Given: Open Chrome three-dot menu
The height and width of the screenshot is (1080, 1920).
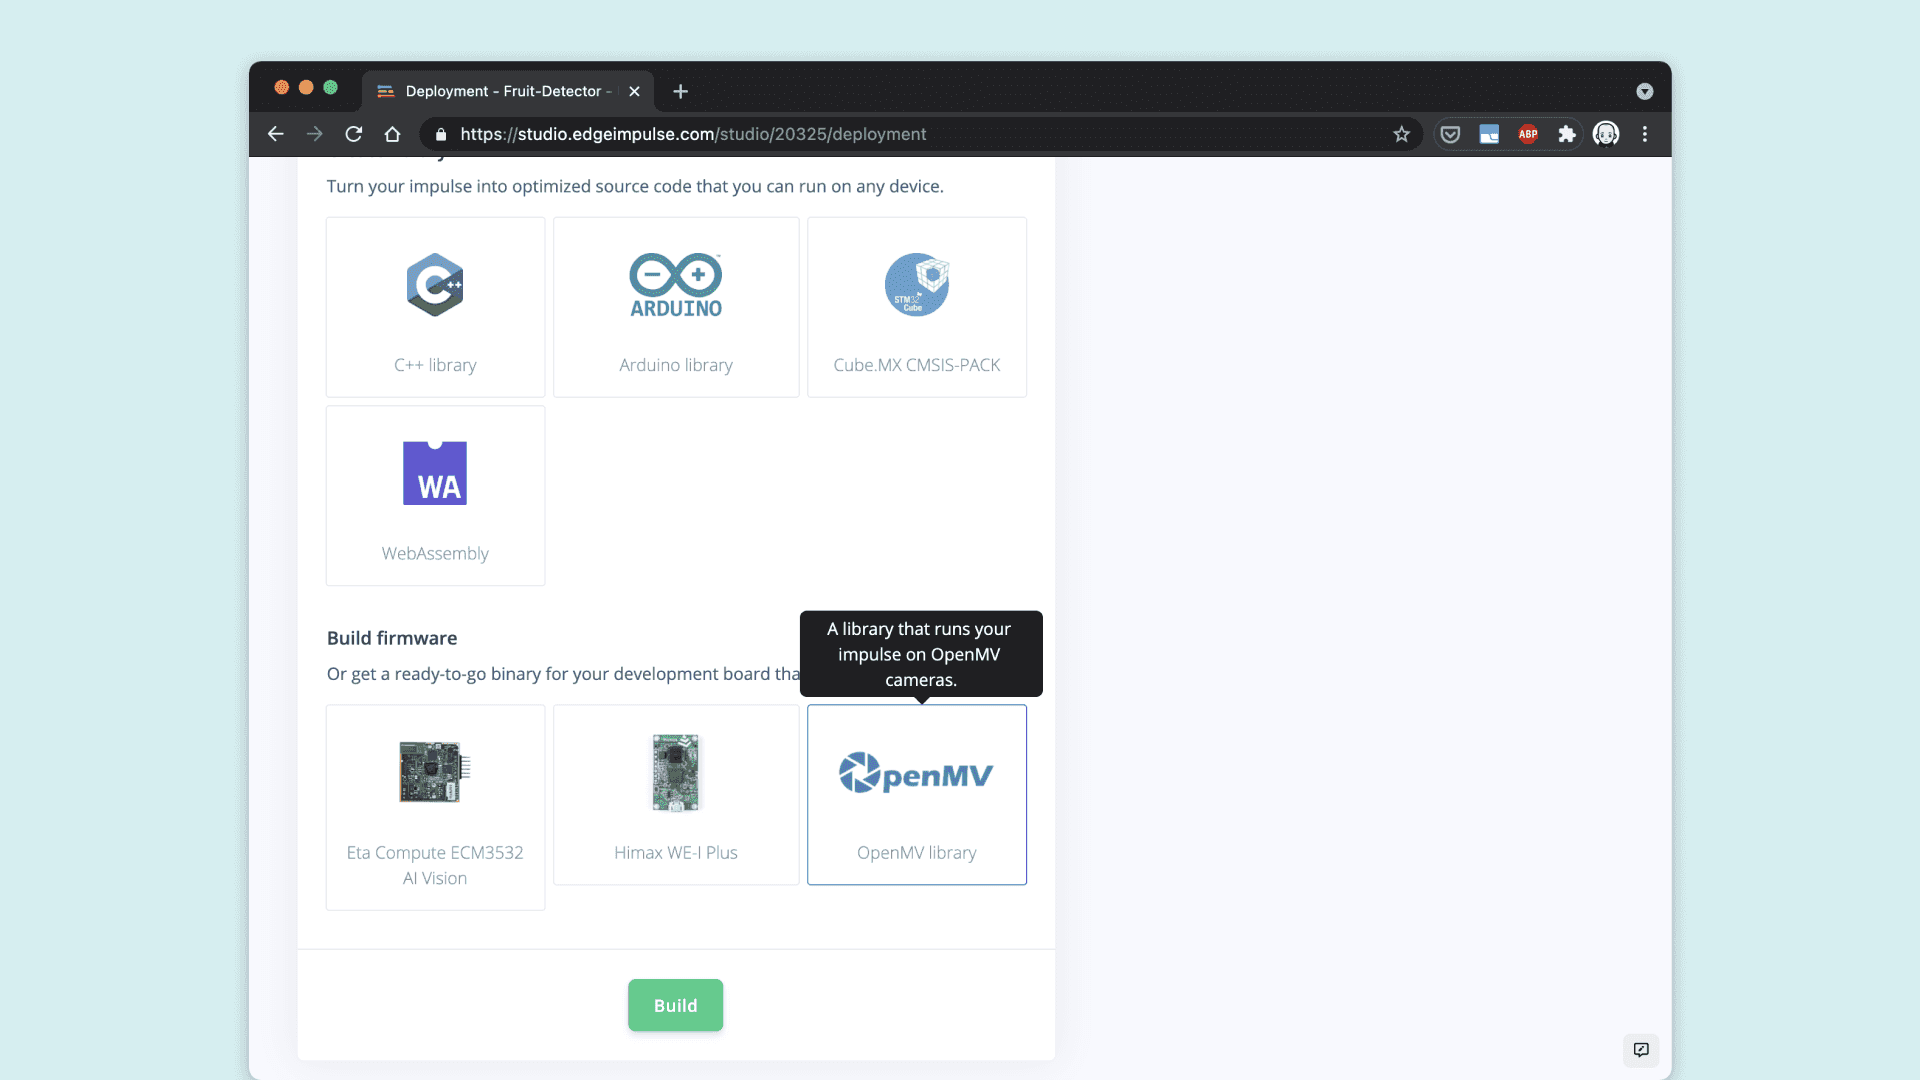Looking at the screenshot, I should pyautogui.click(x=1645, y=134).
